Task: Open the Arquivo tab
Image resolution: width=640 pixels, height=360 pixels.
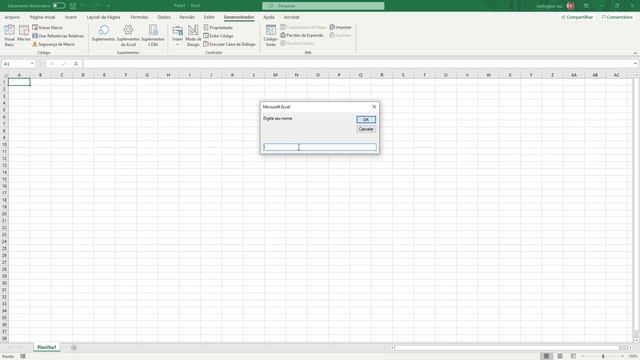Action: pyautogui.click(x=12, y=17)
